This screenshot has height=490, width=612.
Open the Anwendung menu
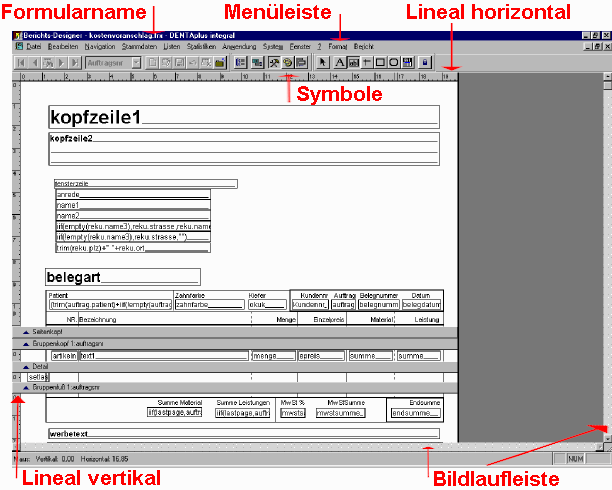pos(239,46)
